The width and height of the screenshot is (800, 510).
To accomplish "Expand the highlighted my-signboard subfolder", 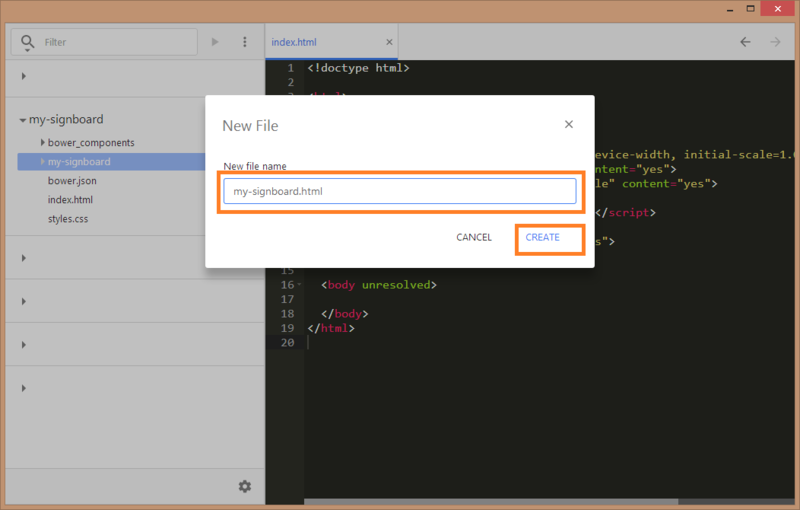I will click(x=43, y=162).
